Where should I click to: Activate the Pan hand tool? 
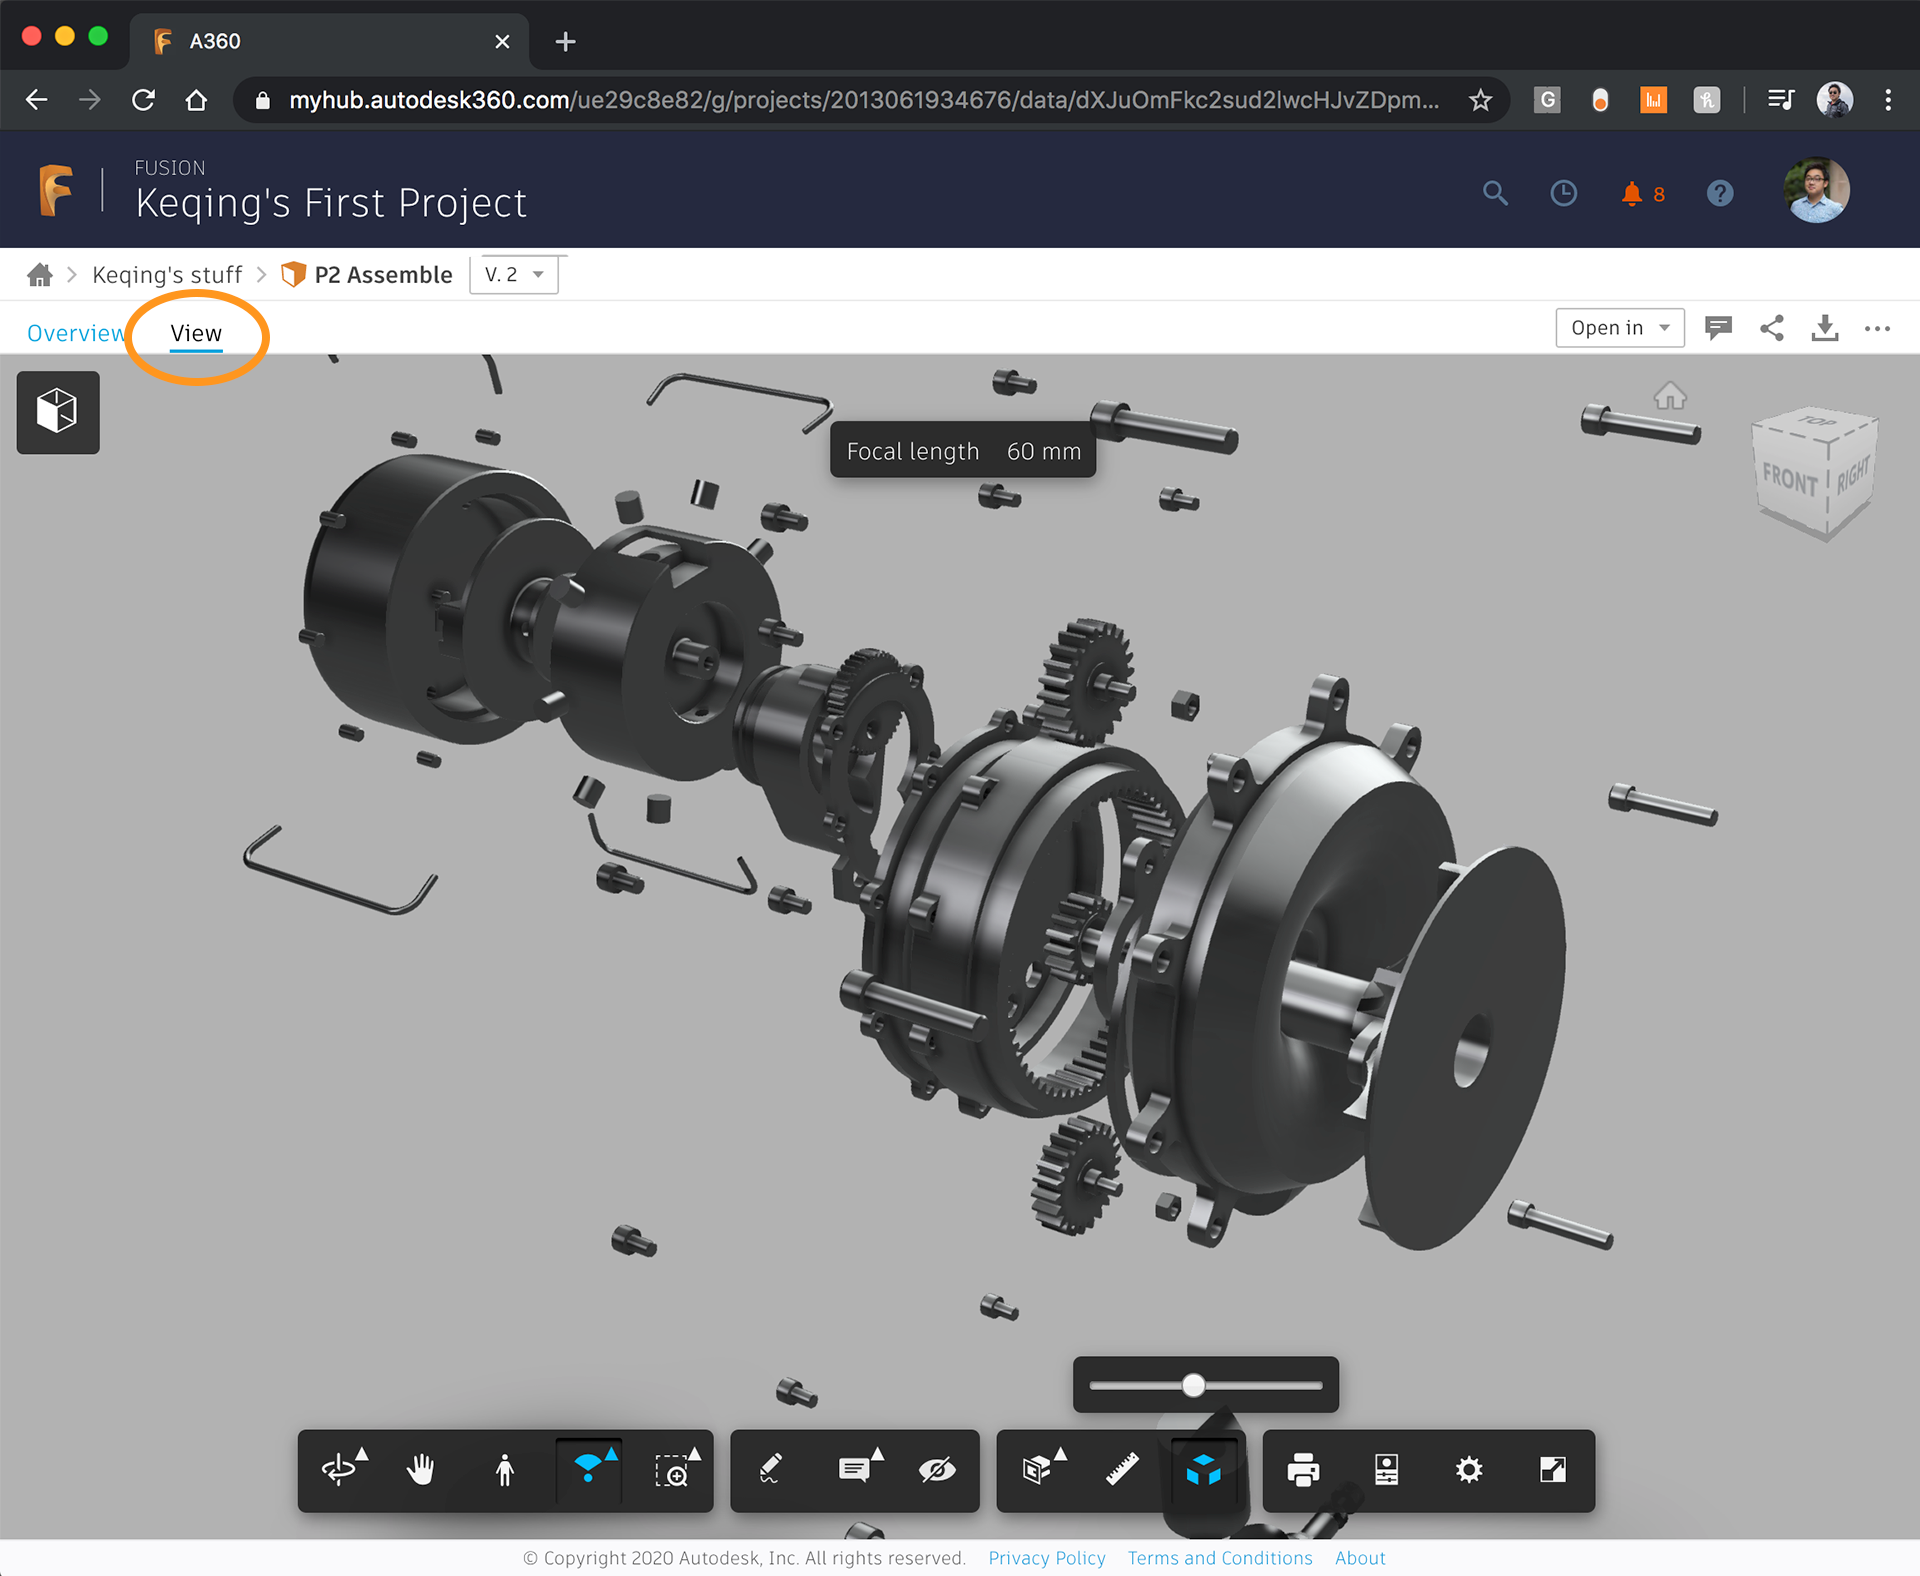421,1470
